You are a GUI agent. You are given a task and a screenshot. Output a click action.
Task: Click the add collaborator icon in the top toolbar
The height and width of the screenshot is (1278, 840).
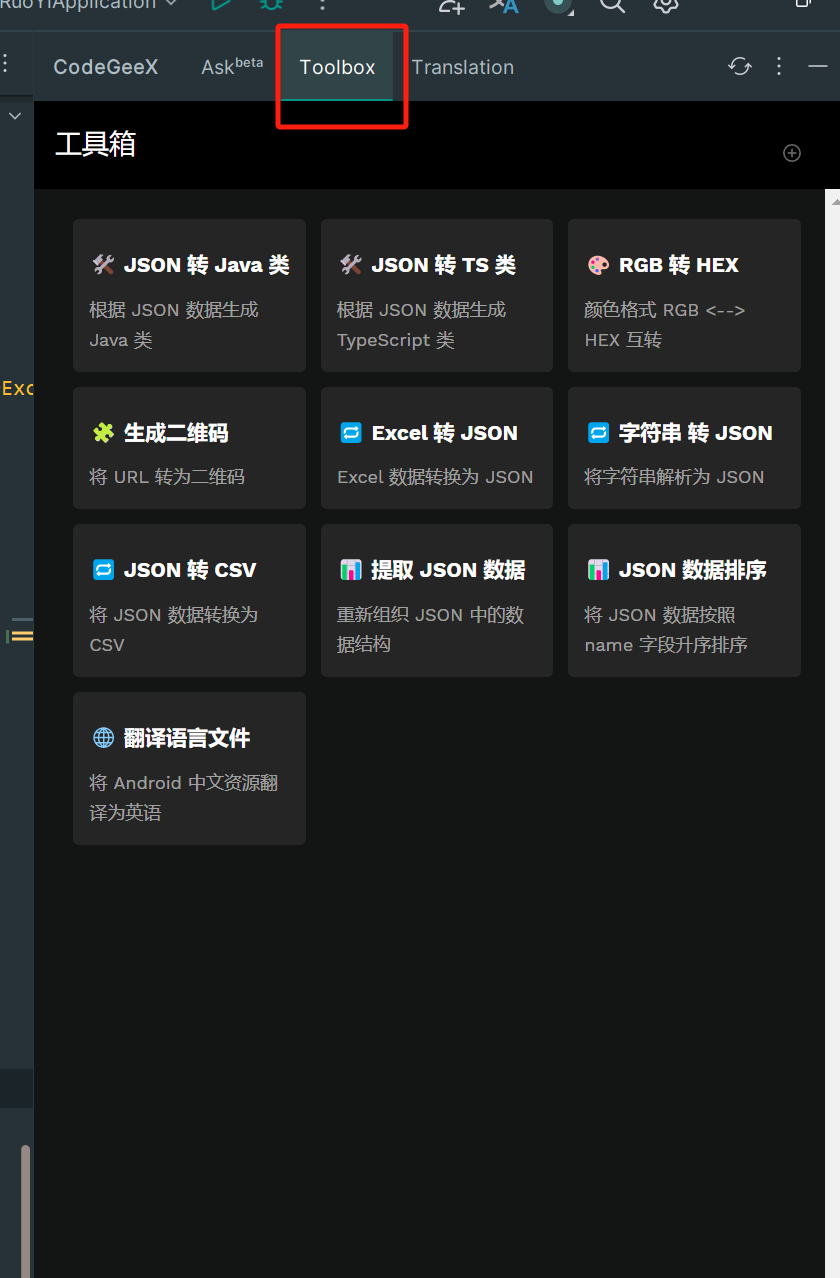click(452, 6)
